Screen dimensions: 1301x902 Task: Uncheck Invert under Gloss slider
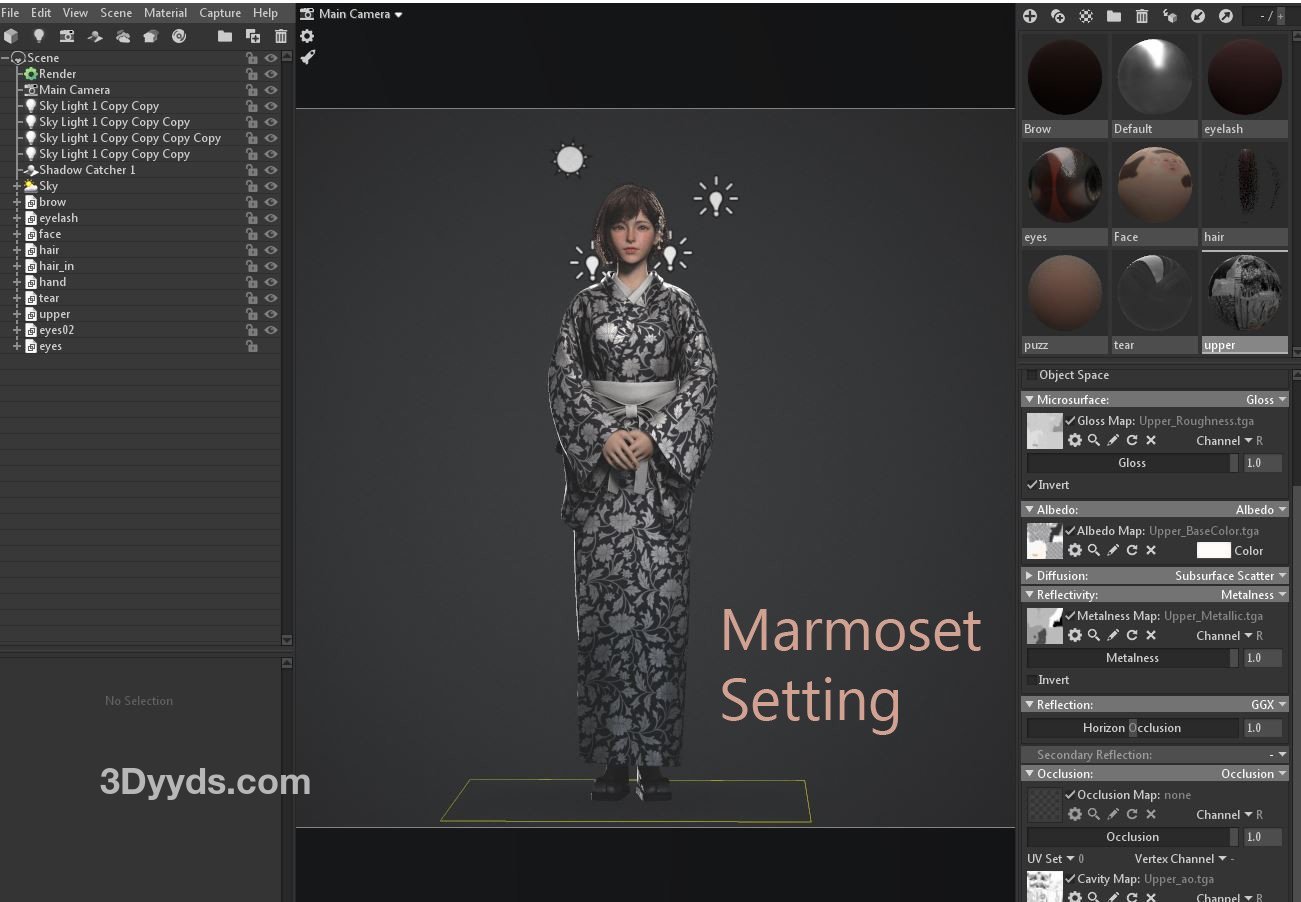[1032, 485]
